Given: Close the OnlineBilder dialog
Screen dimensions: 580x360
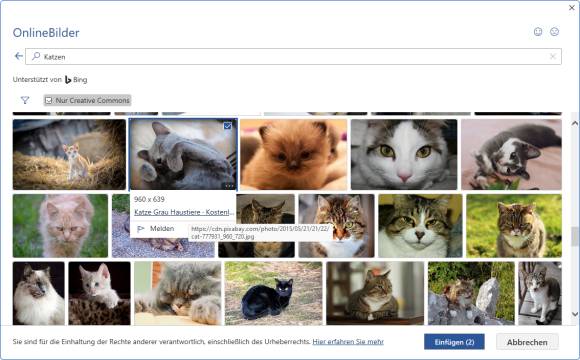Looking at the screenshot, I should (x=571, y=7).
